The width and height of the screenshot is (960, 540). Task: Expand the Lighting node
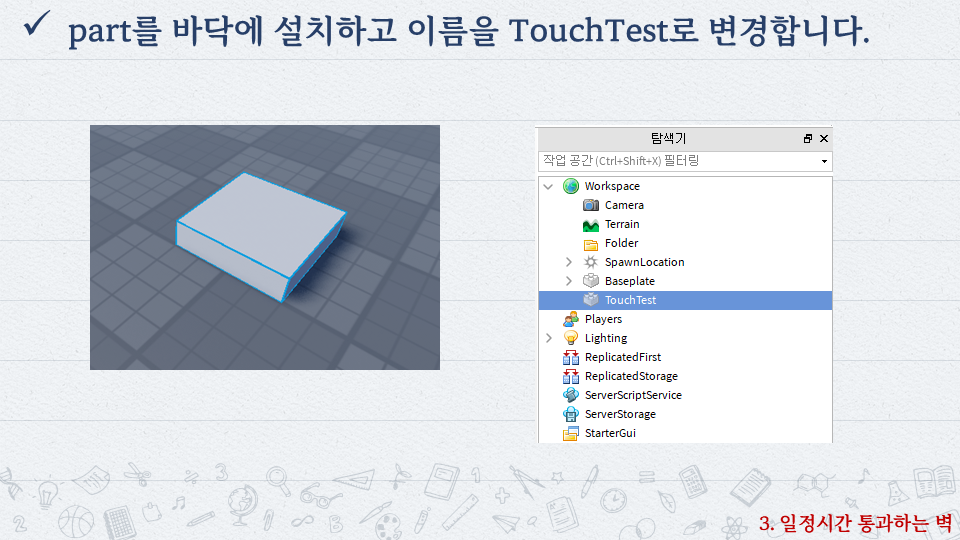tap(549, 338)
